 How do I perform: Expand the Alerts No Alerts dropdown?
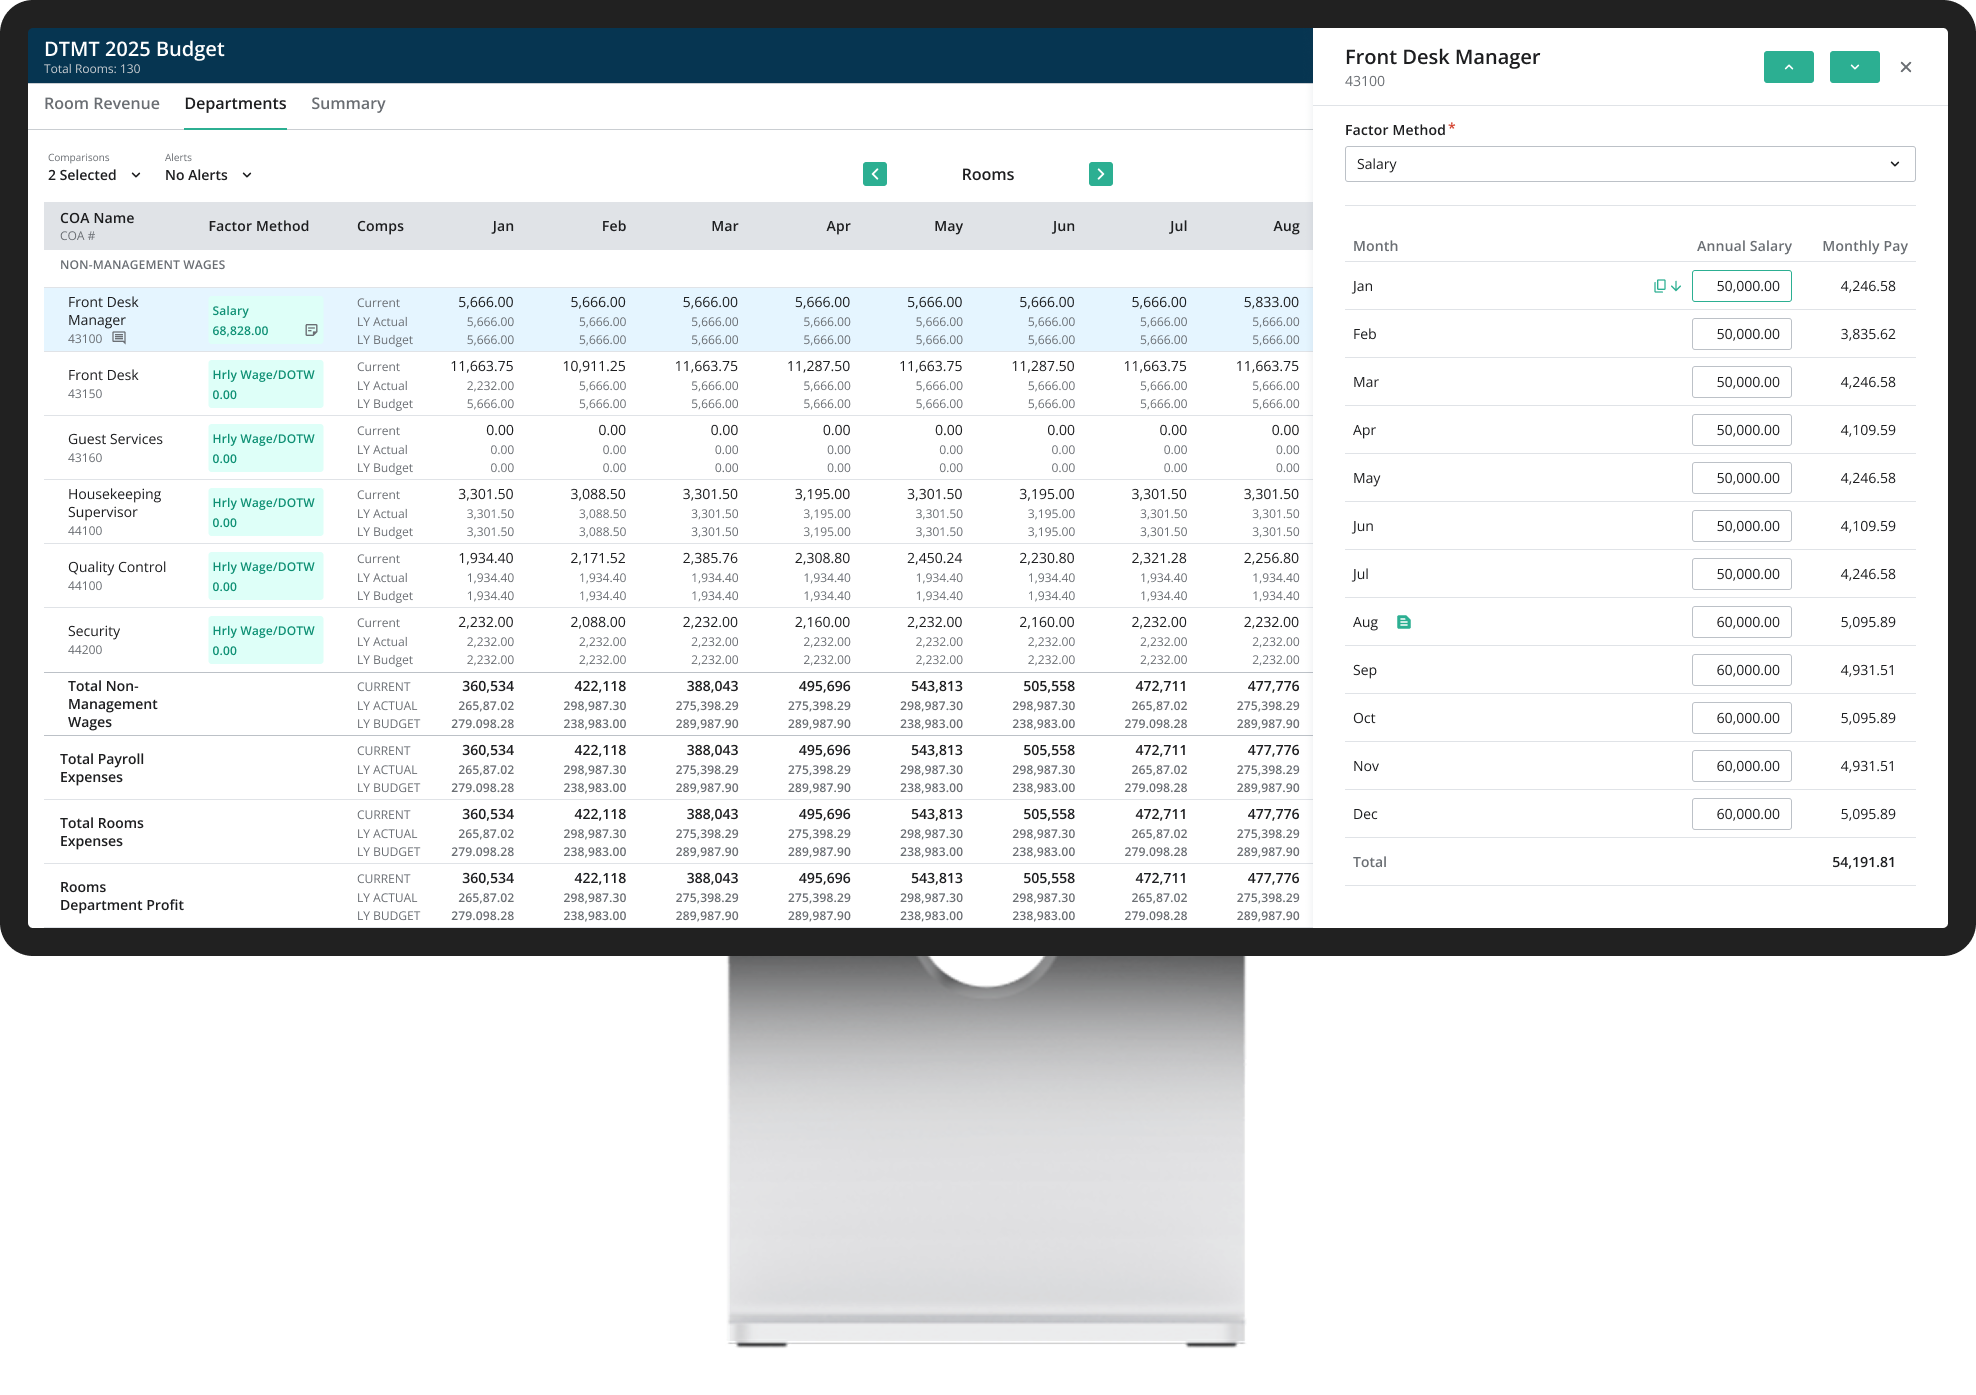[208, 175]
